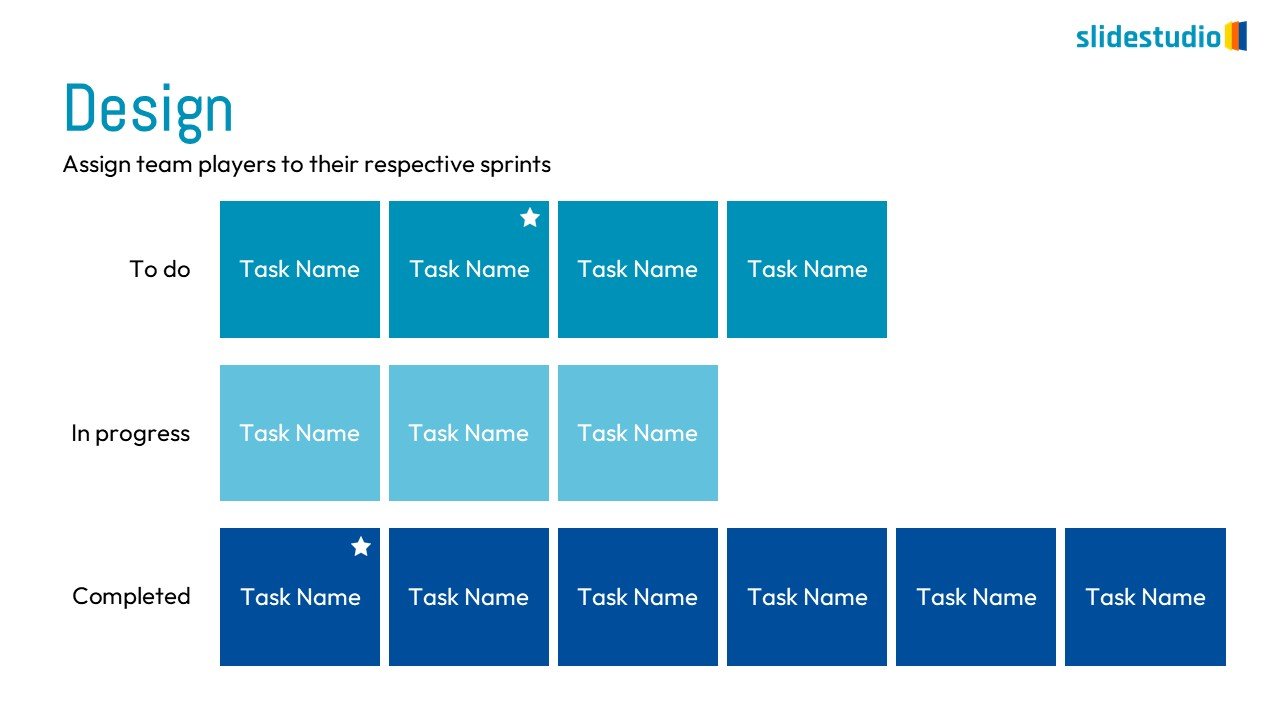Select the fourth Completed task tile
Image resolution: width=1280 pixels, height=720 pixels.
click(807, 597)
